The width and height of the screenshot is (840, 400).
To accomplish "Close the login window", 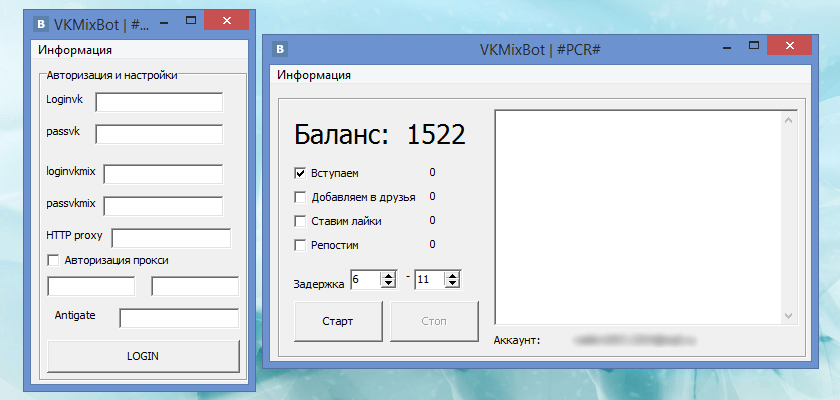I will [227, 20].
